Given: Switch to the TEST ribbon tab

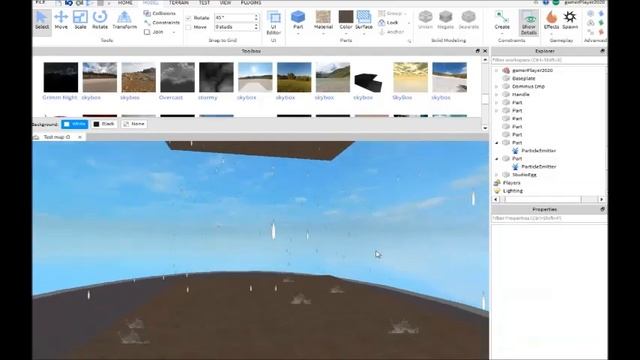Looking at the screenshot, I should [204, 2].
